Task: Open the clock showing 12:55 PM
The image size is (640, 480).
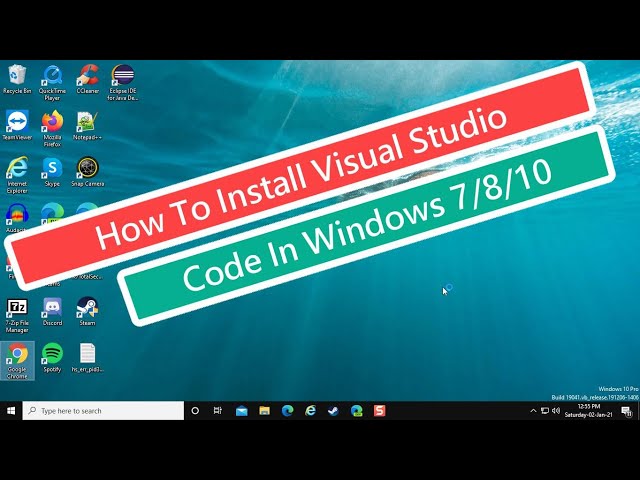Action: click(x=589, y=411)
